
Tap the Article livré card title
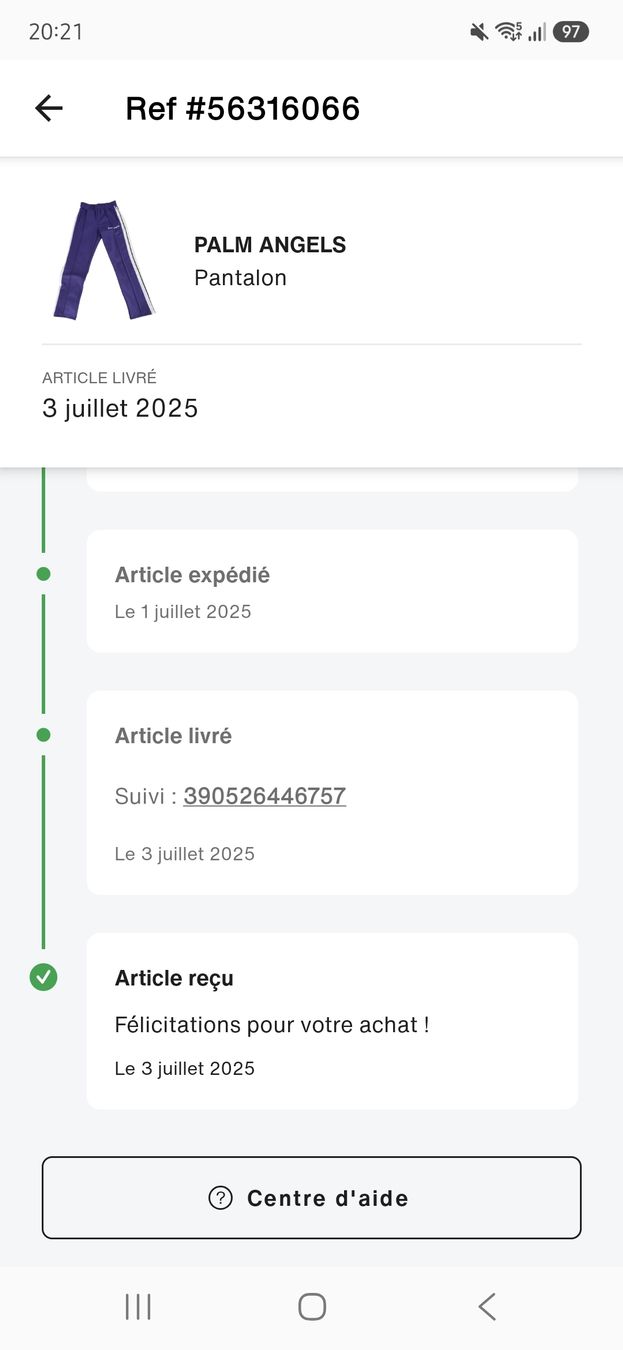[173, 736]
